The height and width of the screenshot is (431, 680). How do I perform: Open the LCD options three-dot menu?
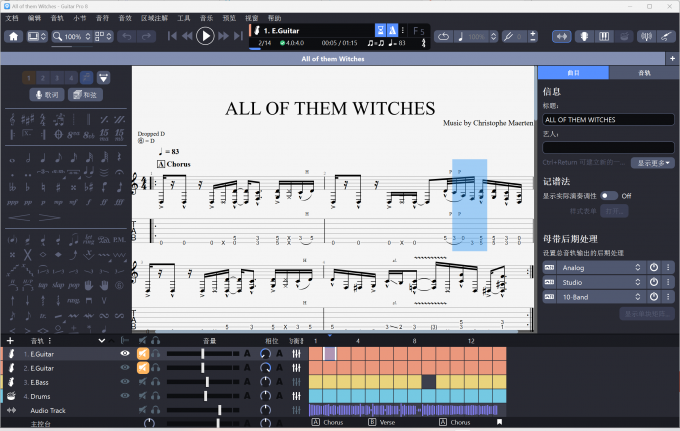(x=403, y=30)
